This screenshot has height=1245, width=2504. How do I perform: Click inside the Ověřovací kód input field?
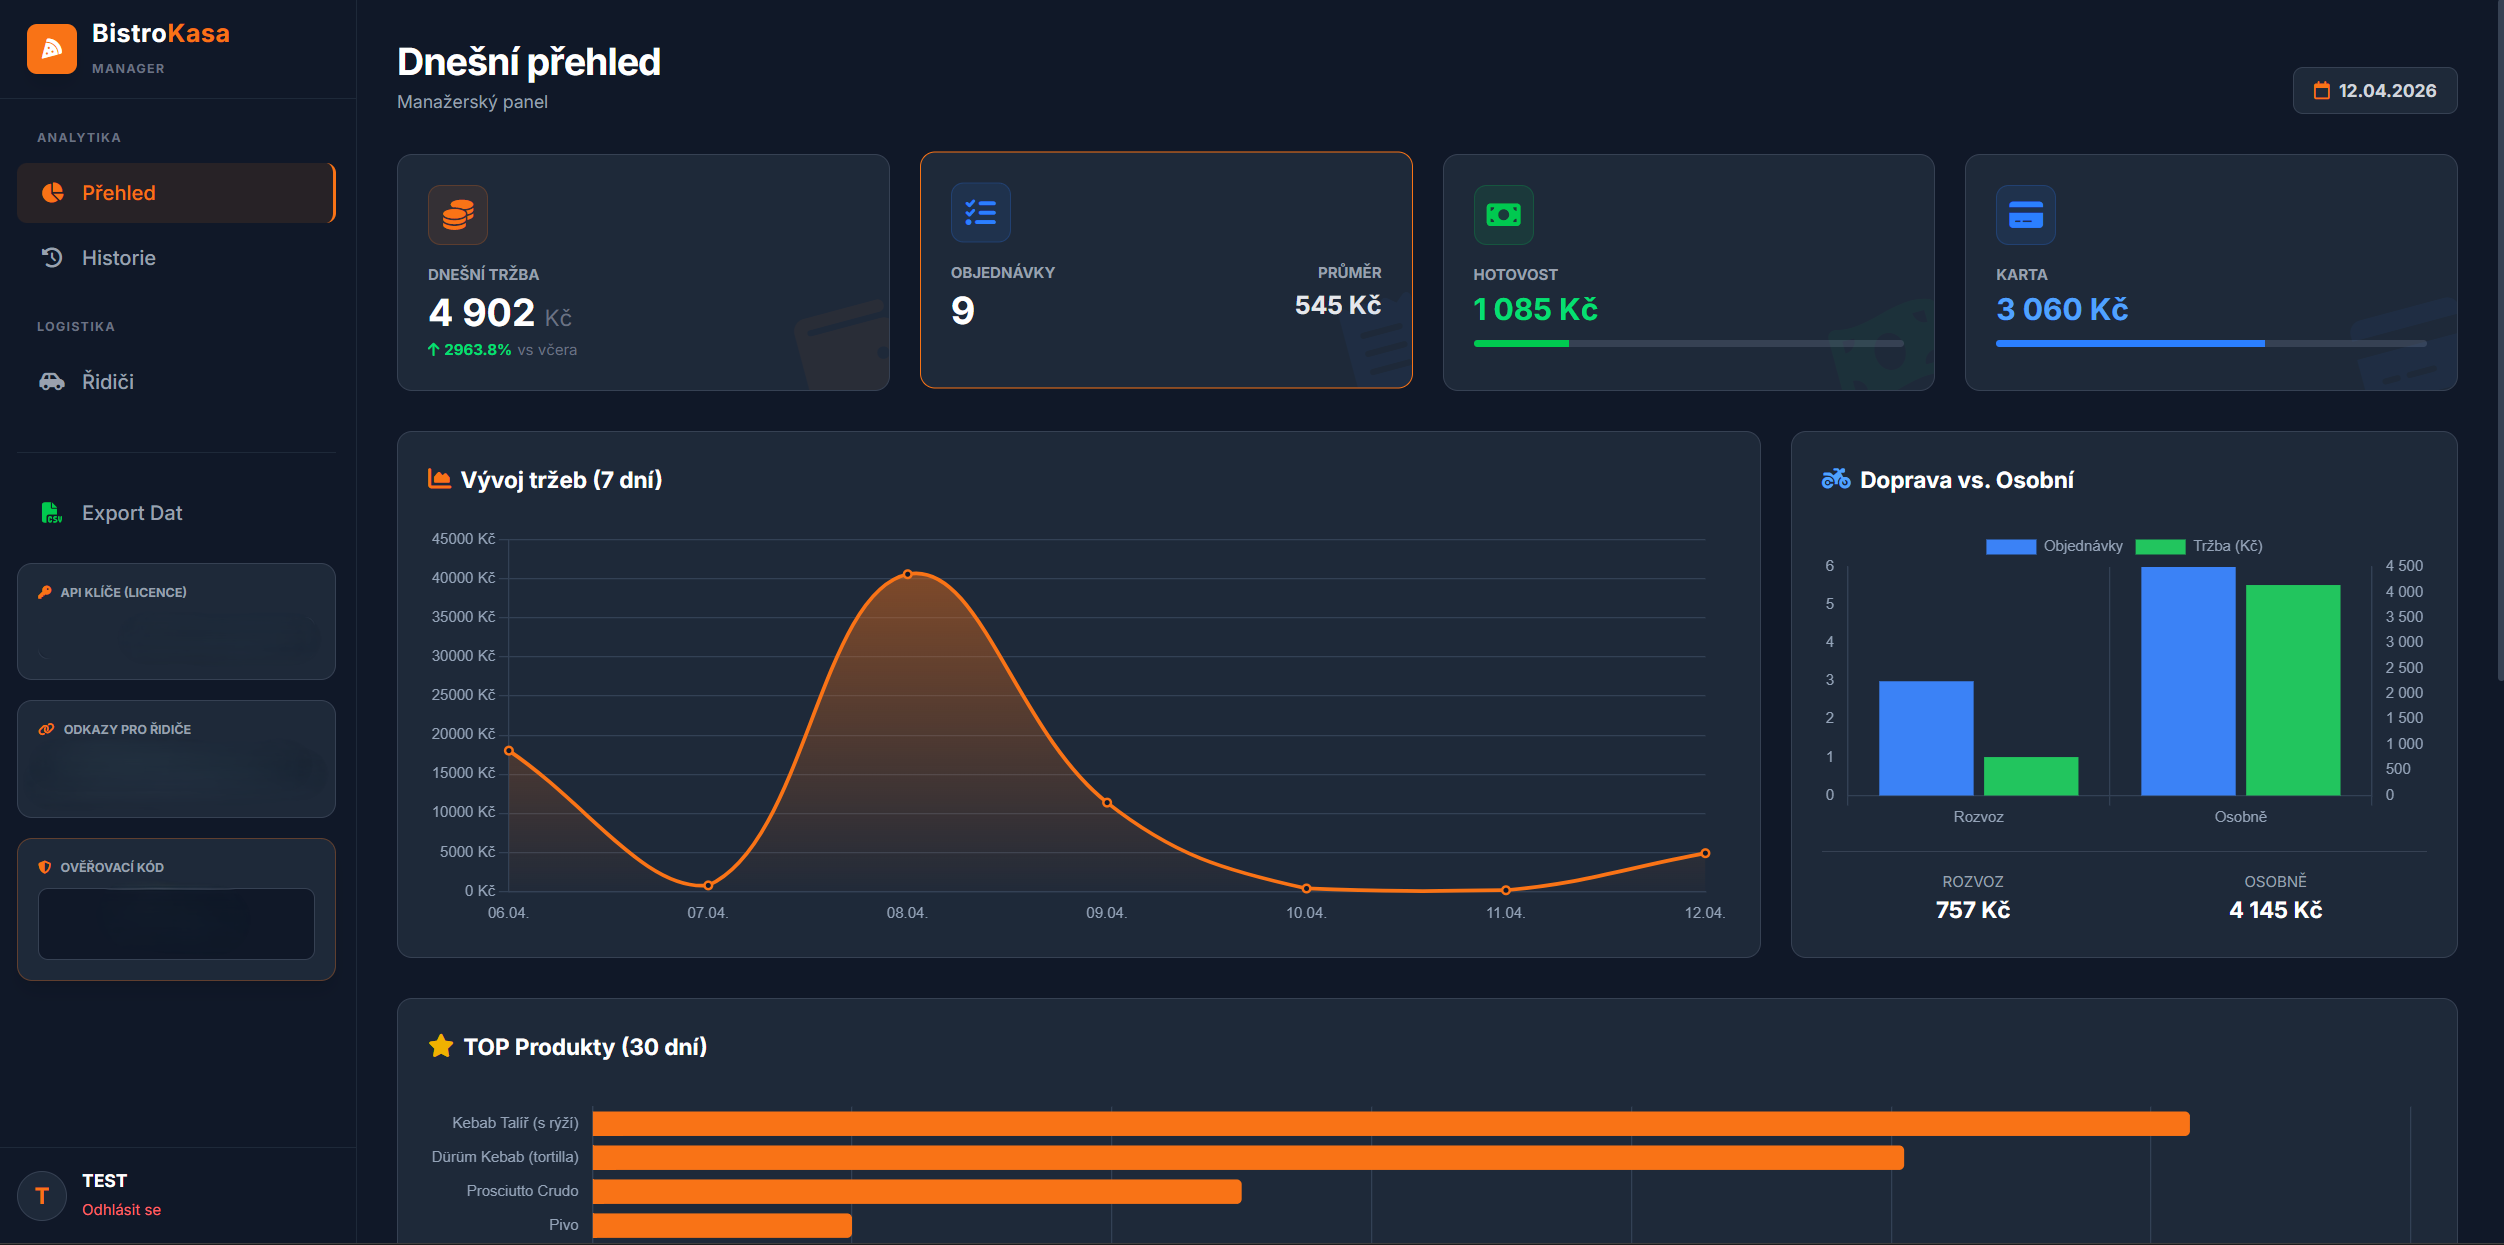176,923
